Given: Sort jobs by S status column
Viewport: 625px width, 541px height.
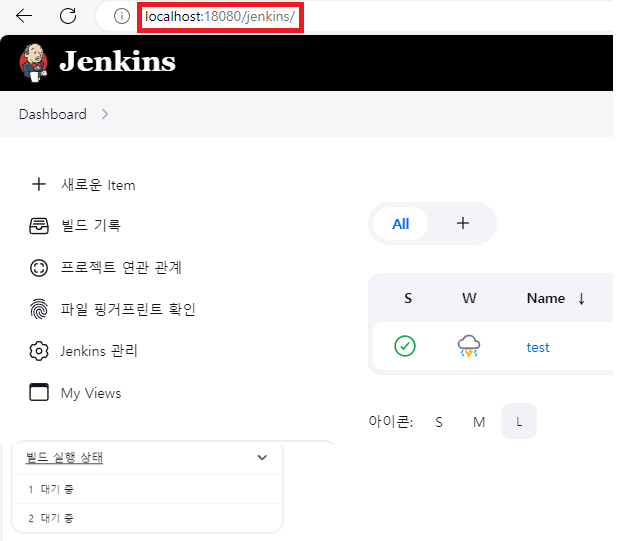Looking at the screenshot, I should [x=408, y=298].
